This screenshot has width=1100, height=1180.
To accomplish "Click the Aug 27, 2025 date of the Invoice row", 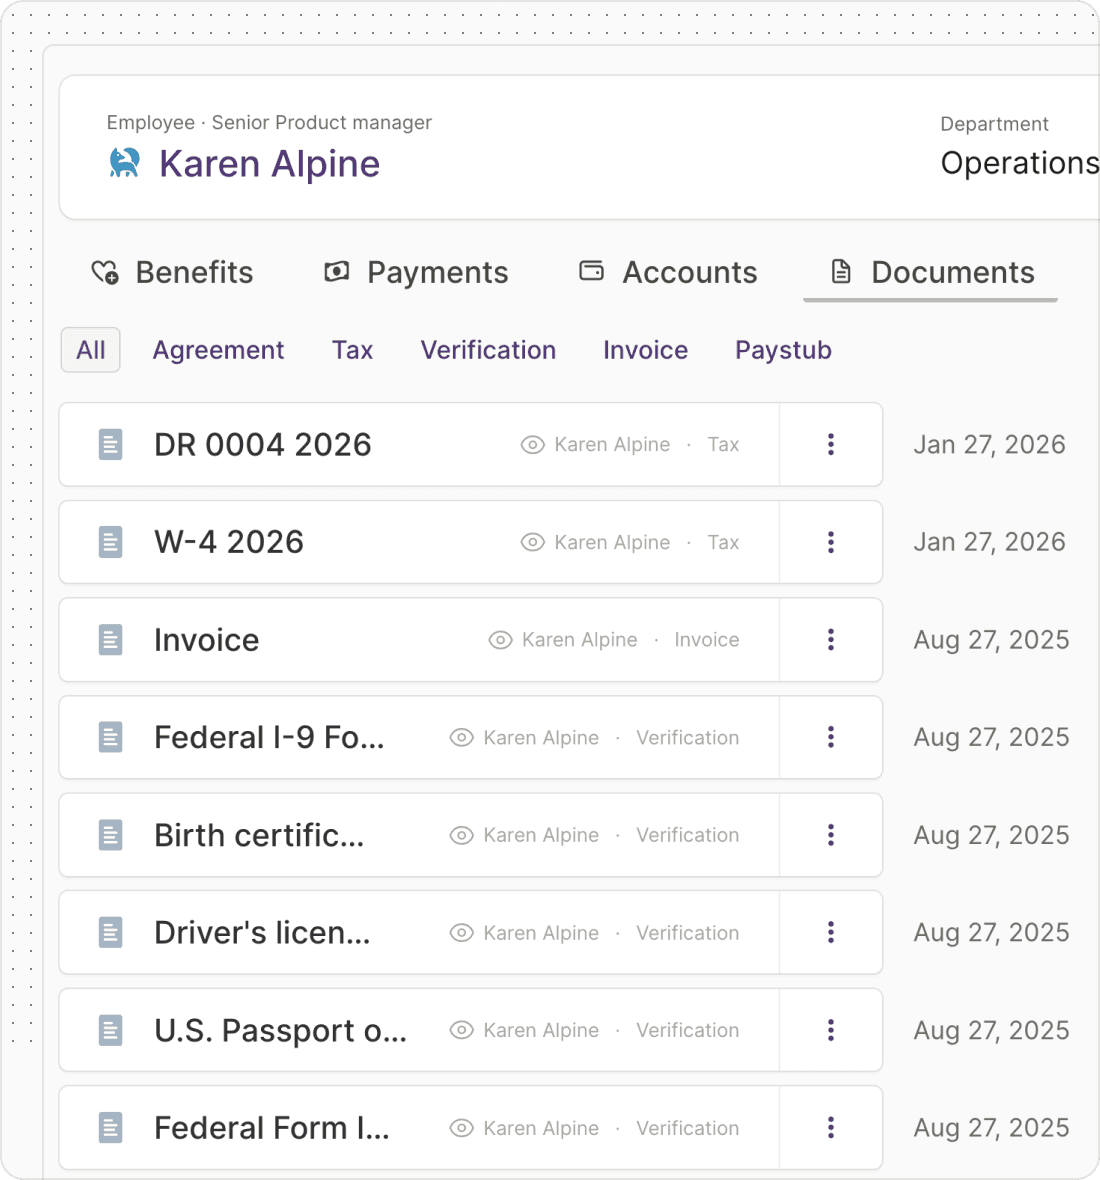I will click(991, 640).
